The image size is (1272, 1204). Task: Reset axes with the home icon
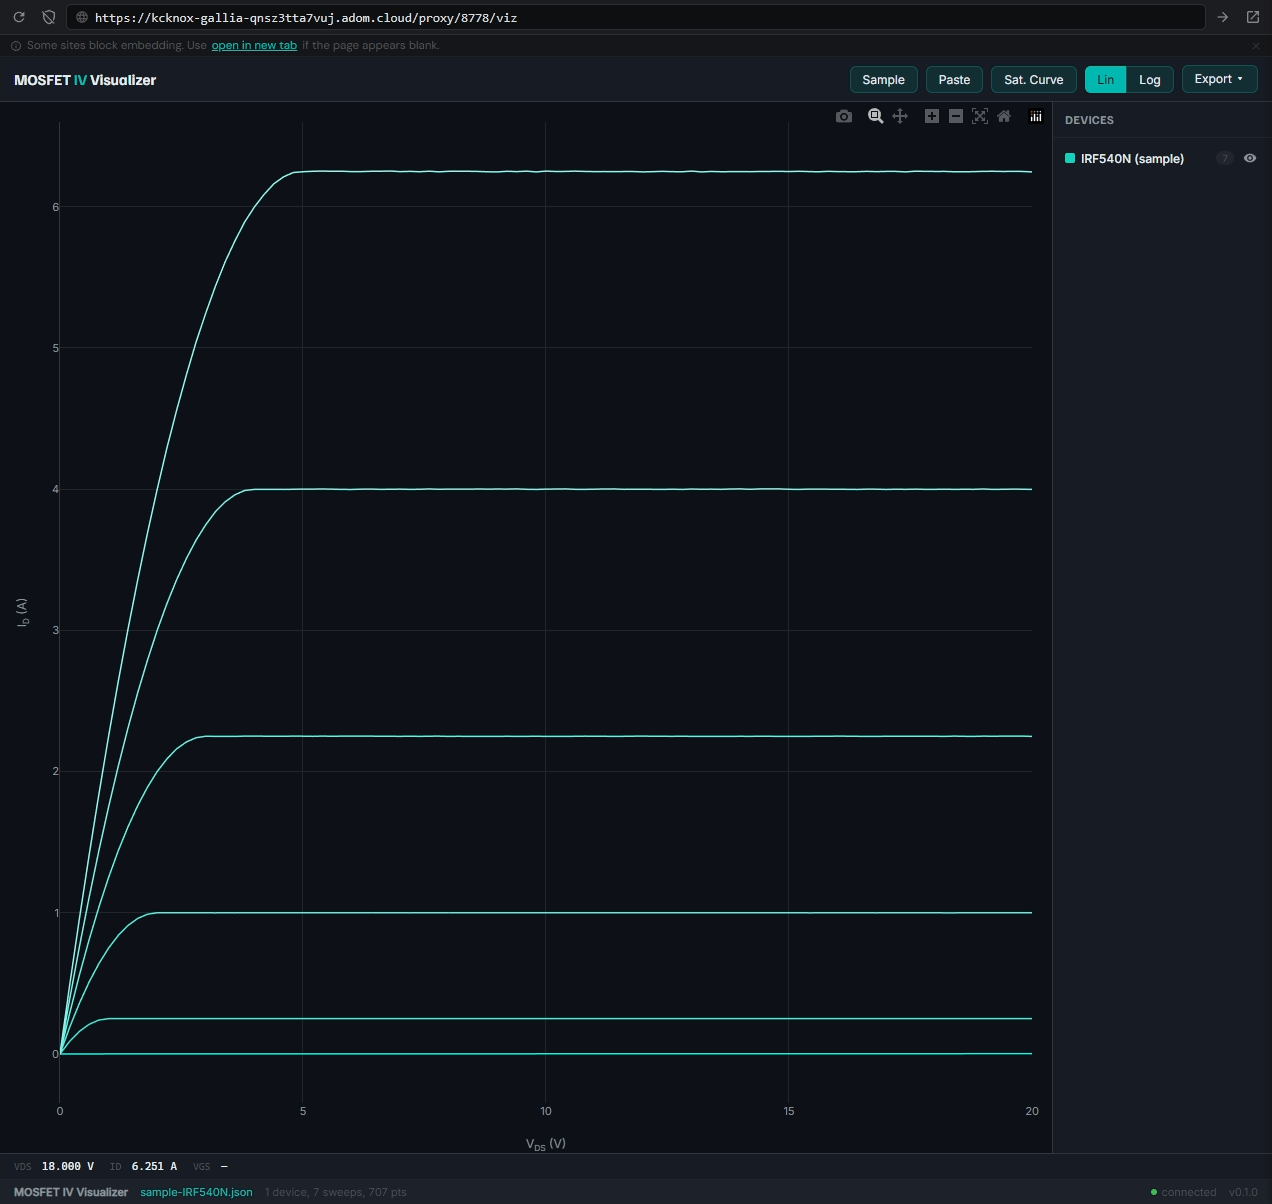(x=1004, y=117)
